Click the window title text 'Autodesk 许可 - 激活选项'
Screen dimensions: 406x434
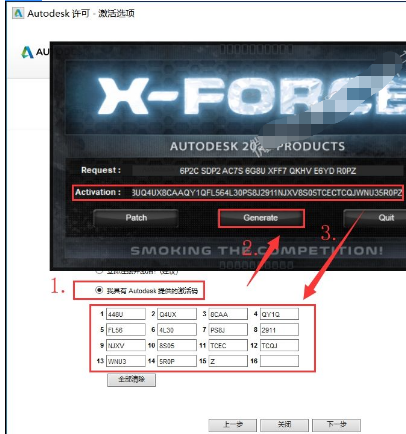(x=81, y=13)
